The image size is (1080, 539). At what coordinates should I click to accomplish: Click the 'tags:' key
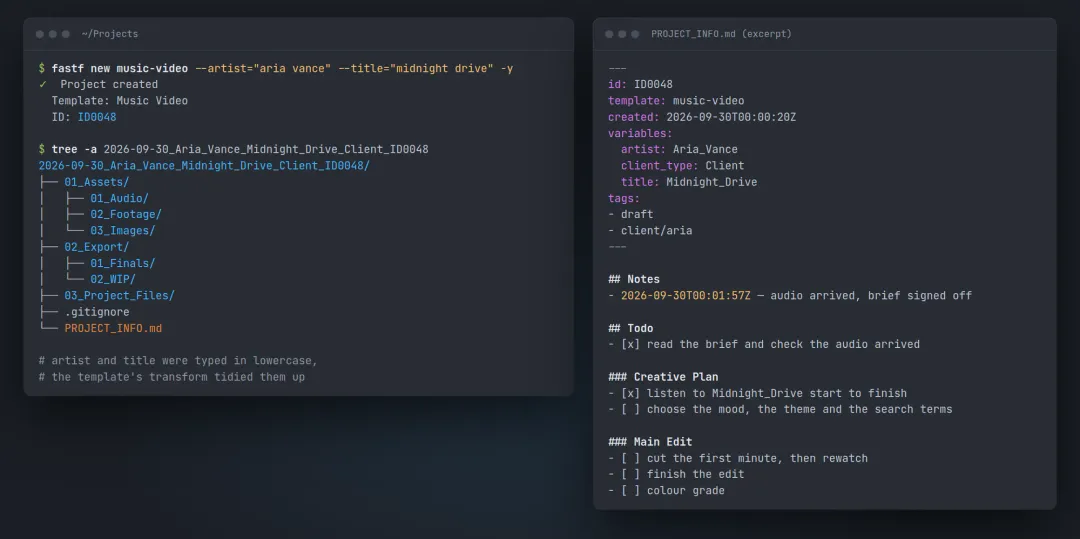coord(624,198)
